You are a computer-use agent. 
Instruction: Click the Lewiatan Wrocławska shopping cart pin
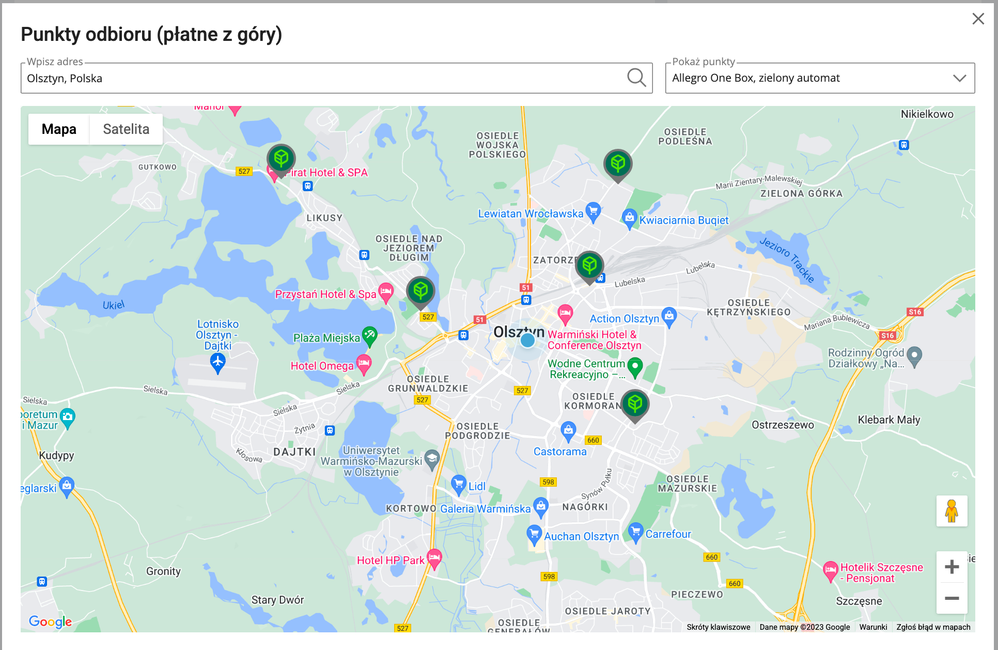pyautogui.click(x=593, y=212)
